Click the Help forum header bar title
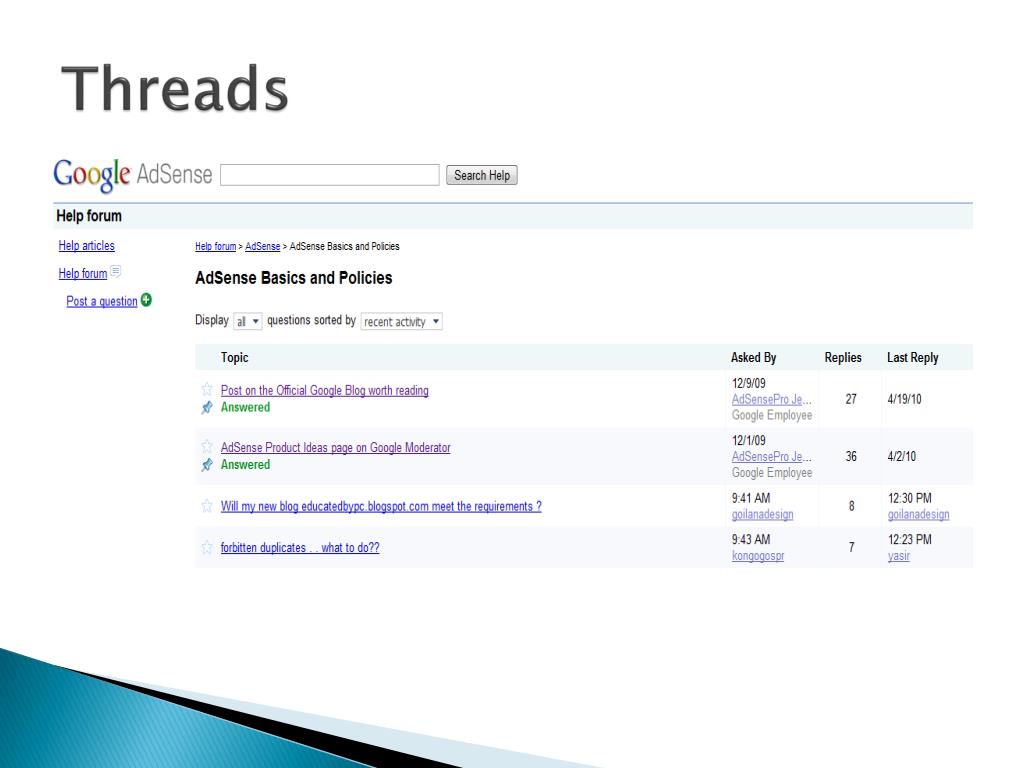The image size is (1024, 768). pos(89,216)
